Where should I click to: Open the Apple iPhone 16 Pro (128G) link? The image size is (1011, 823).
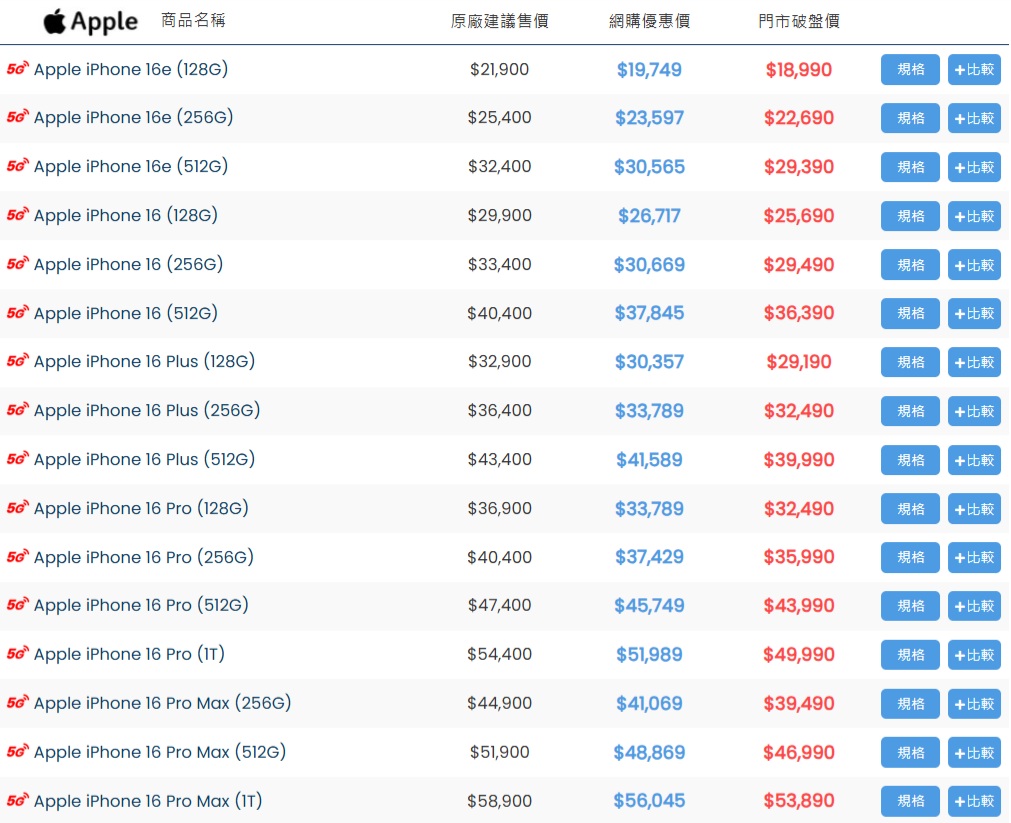[x=141, y=508]
